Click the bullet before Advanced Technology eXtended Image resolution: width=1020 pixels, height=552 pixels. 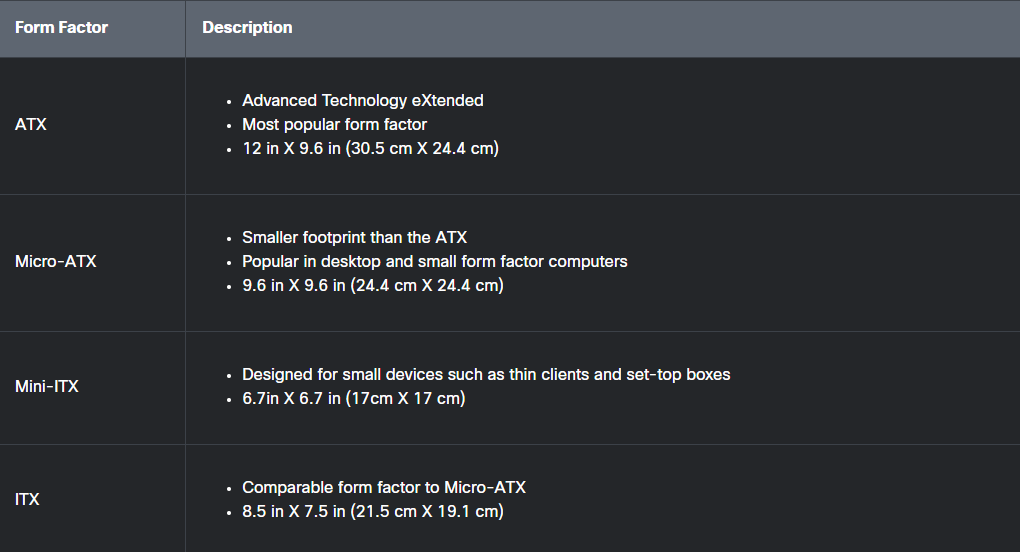click(229, 102)
